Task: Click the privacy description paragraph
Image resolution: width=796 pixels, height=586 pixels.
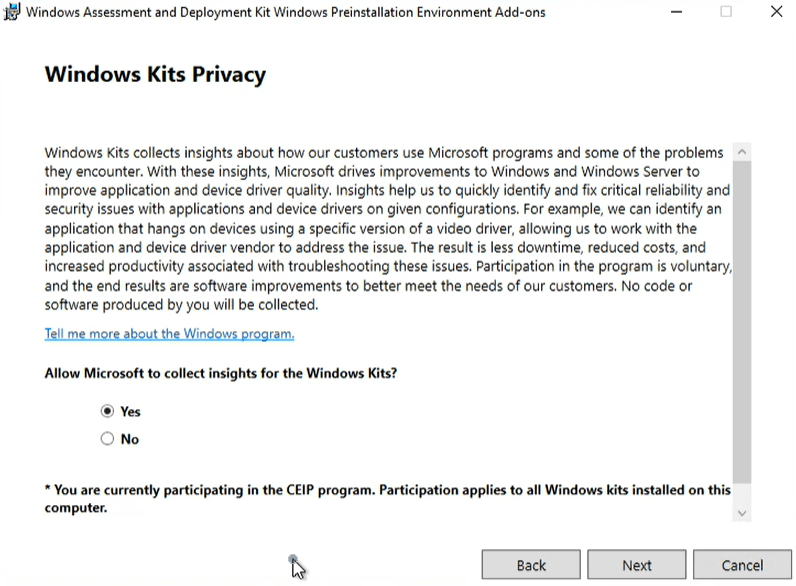Action: click(385, 228)
